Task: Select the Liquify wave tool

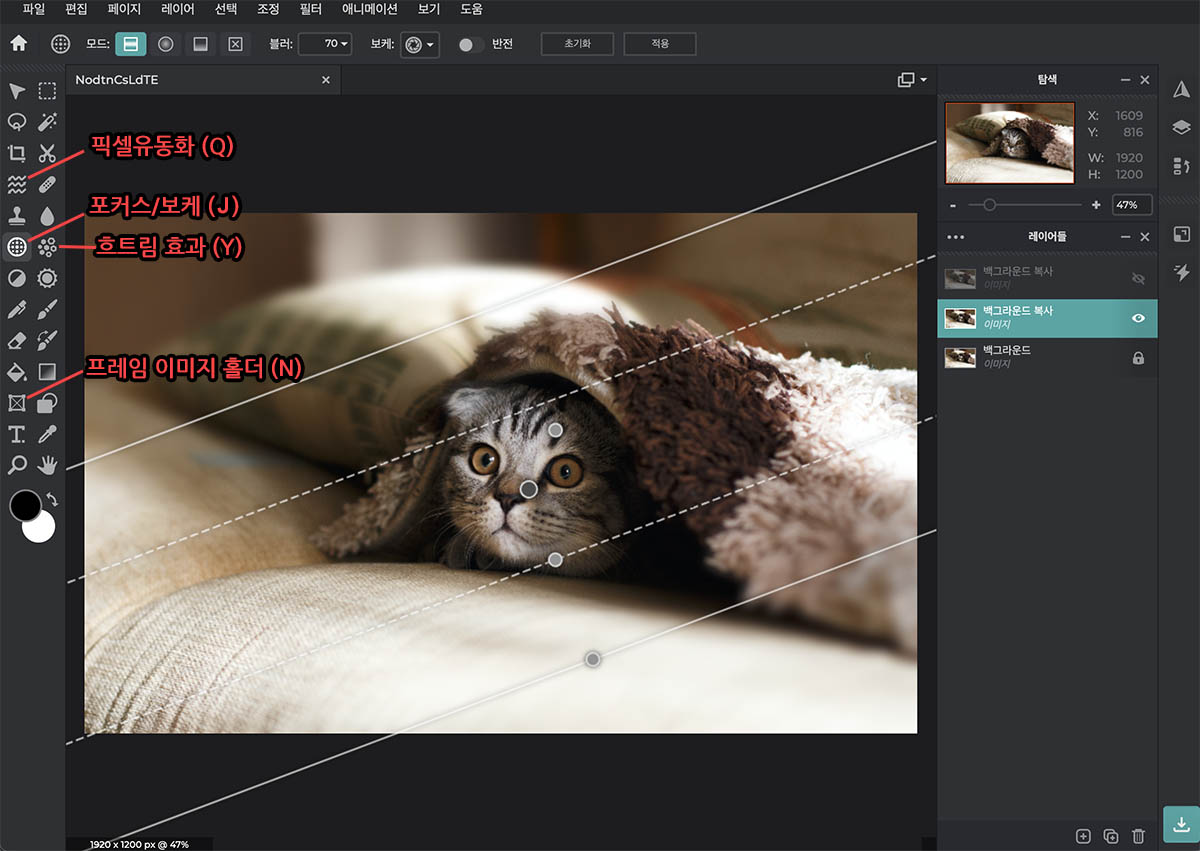Action: click(17, 184)
